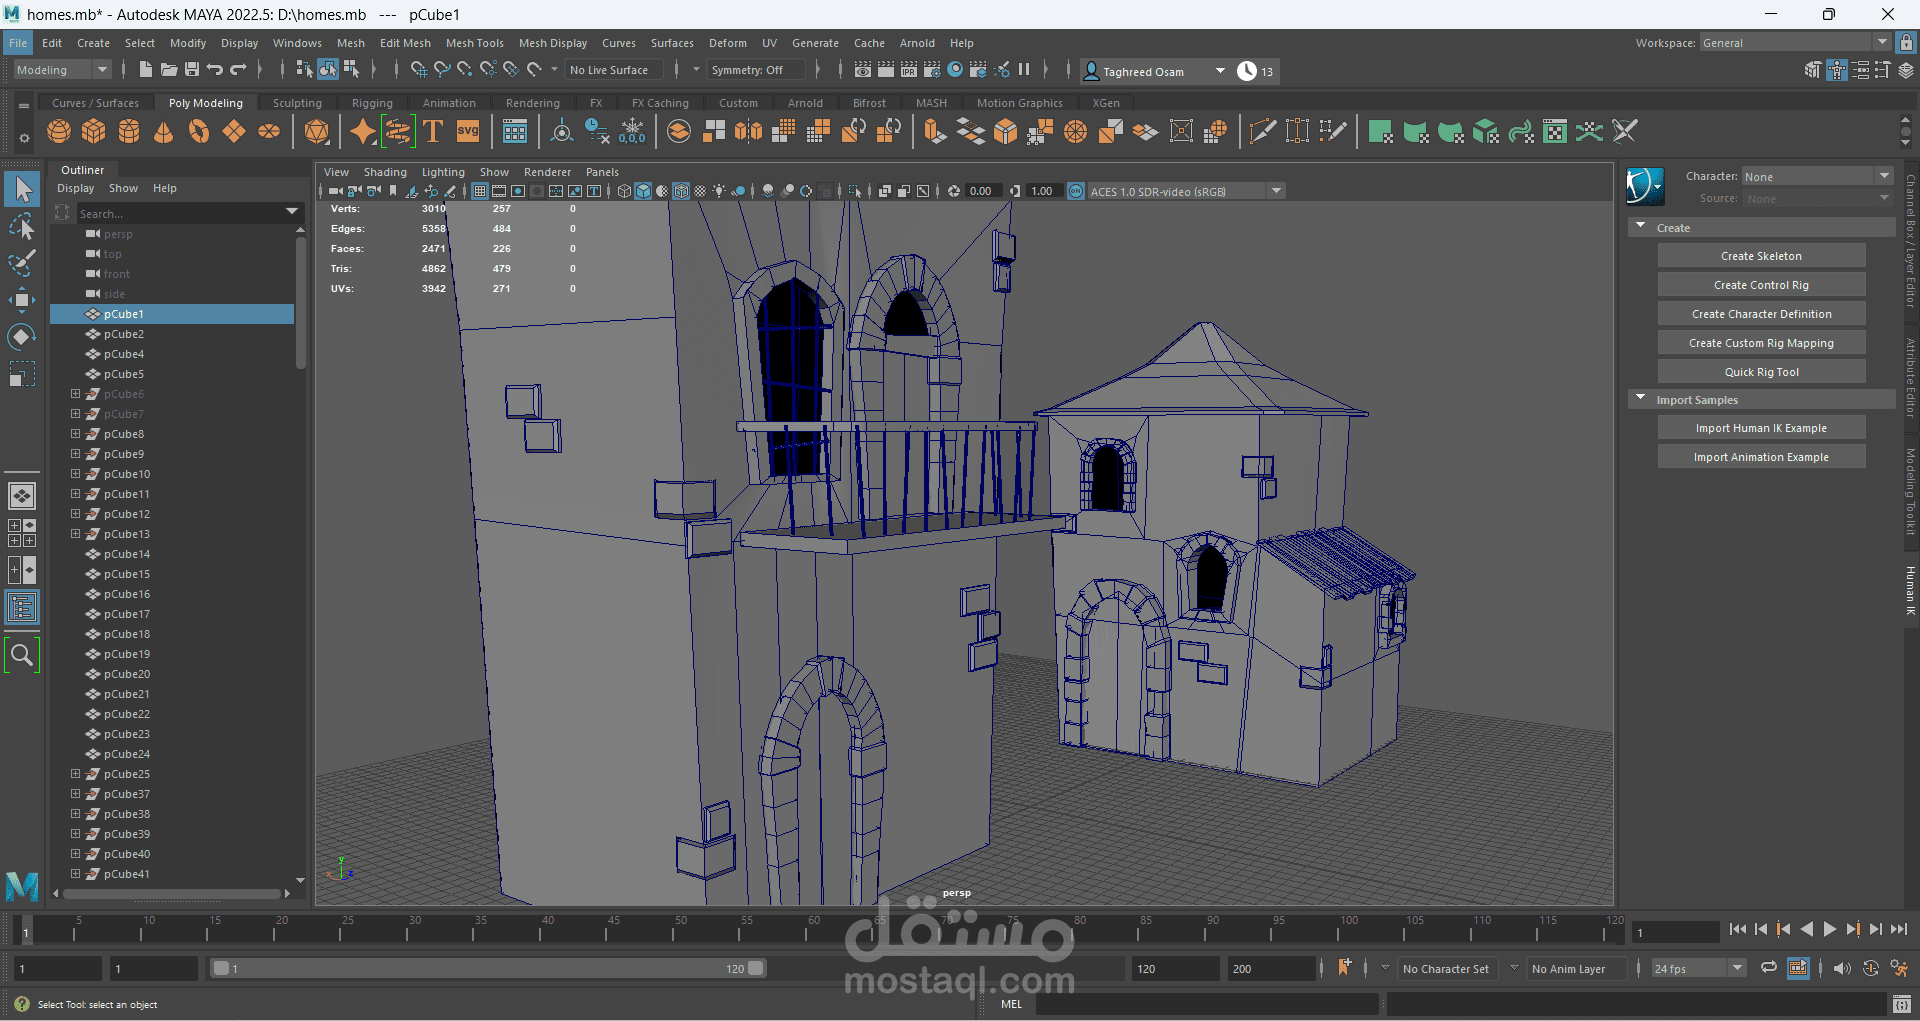Expand the pCube8 outliner node

click(75, 434)
